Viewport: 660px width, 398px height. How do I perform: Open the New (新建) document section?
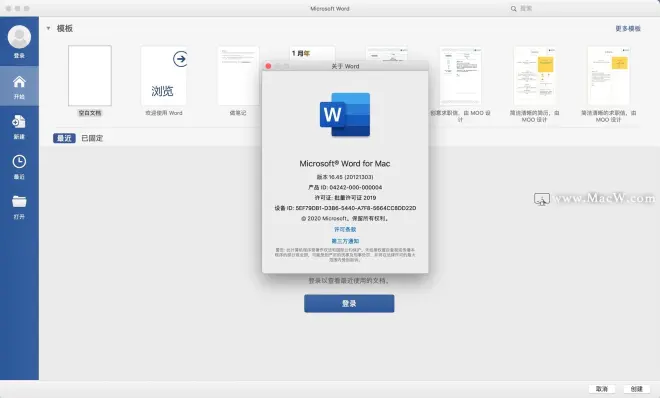[x=19, y=127]
